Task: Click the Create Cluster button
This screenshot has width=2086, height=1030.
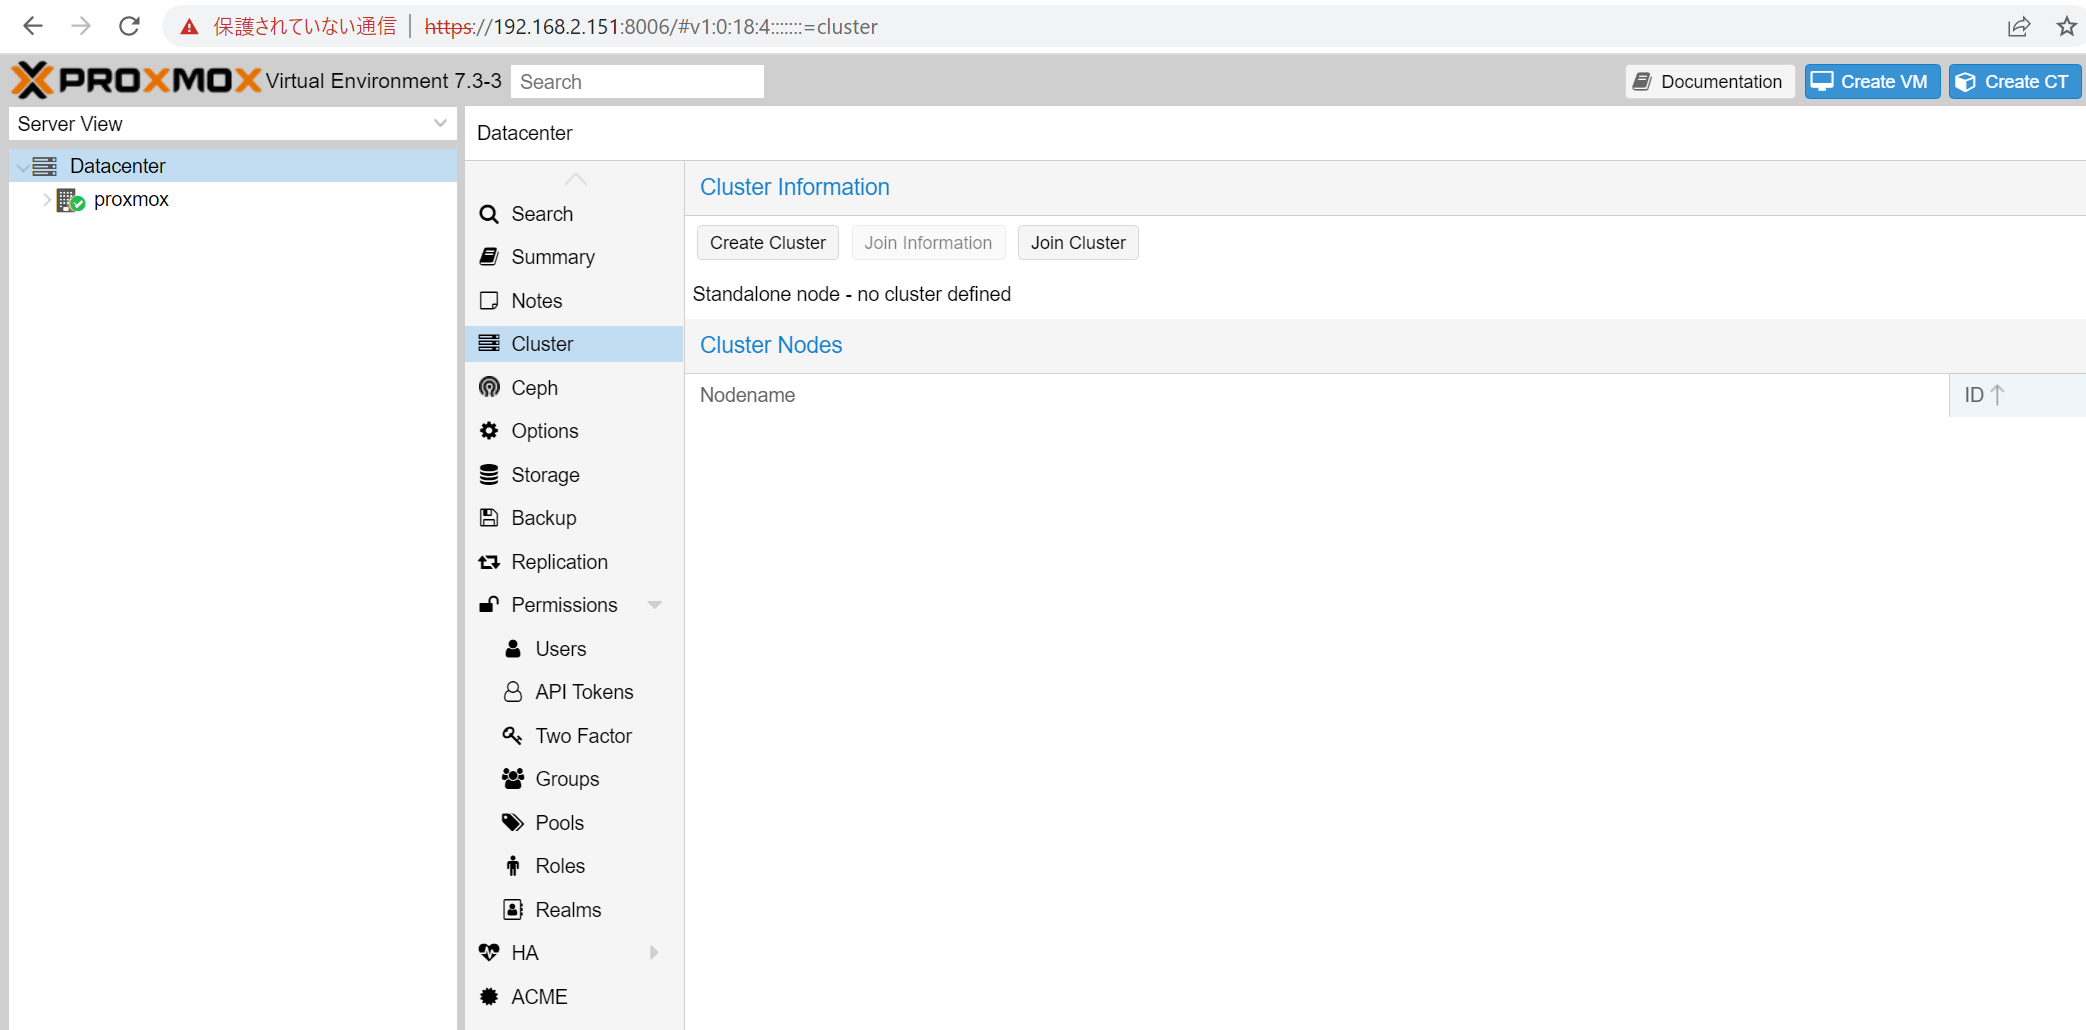Action: pos(768,243)
